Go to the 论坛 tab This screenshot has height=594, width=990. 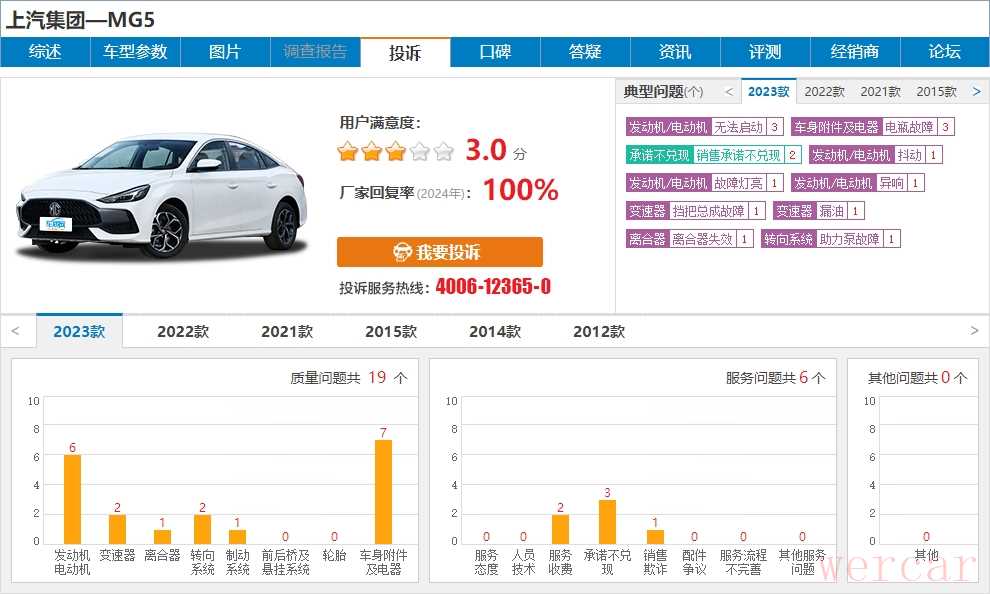coord(945,52)
